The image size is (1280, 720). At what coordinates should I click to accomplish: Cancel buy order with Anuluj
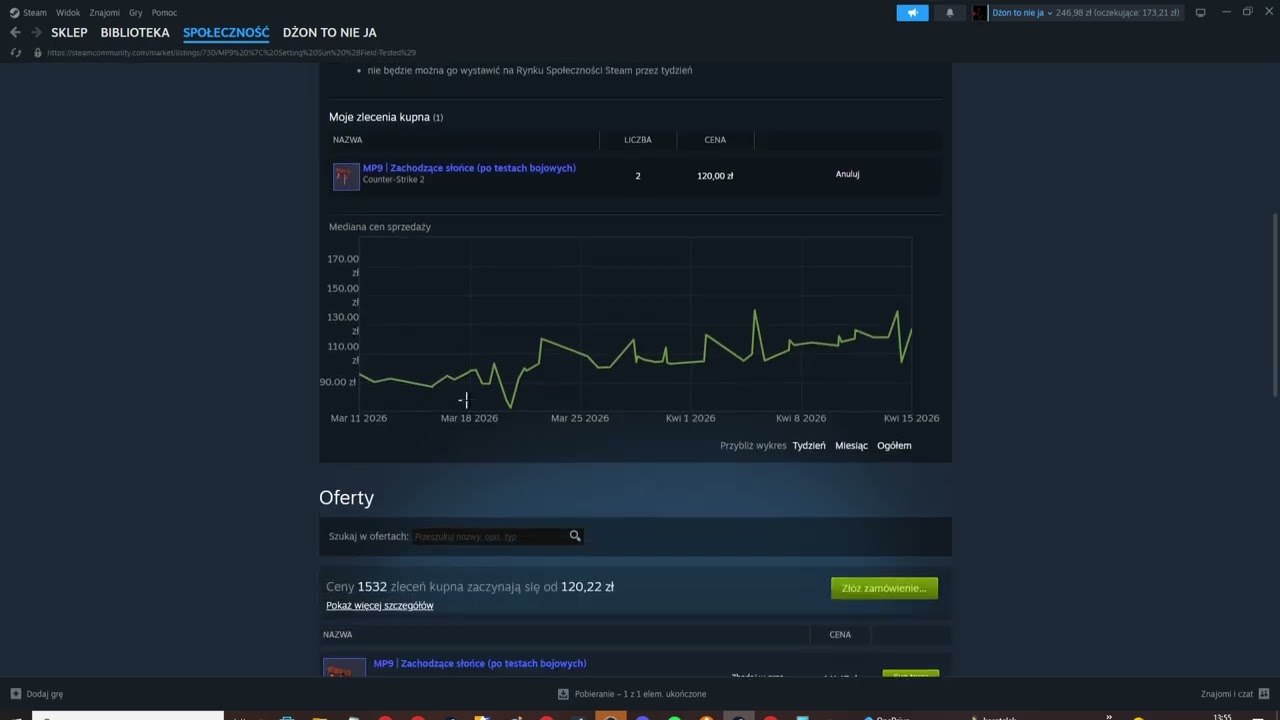tap(847, 174)
